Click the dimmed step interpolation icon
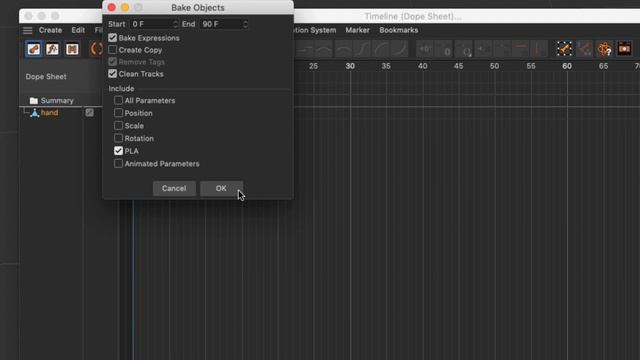The image size is (640, 360). tap(304, 49)
